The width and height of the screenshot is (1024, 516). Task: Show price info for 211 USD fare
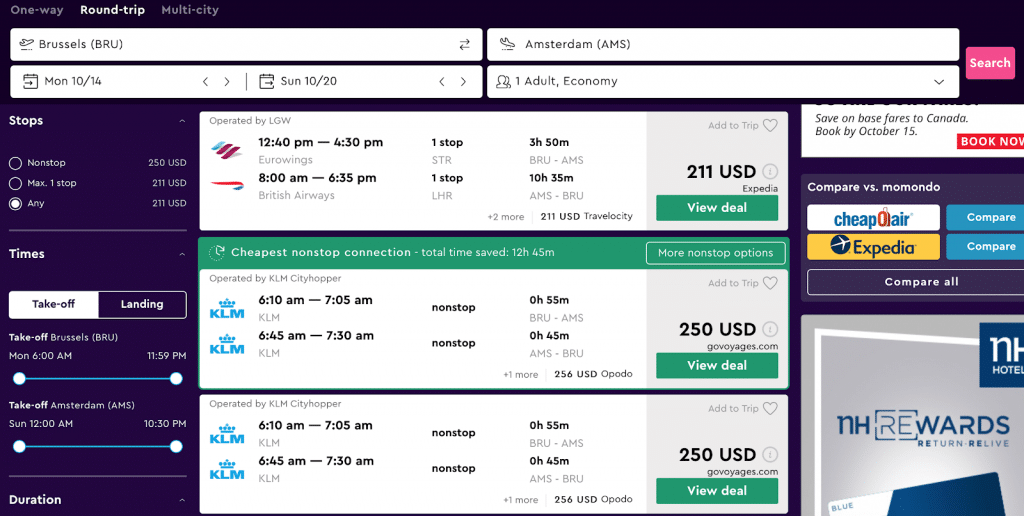pos(770,172)
